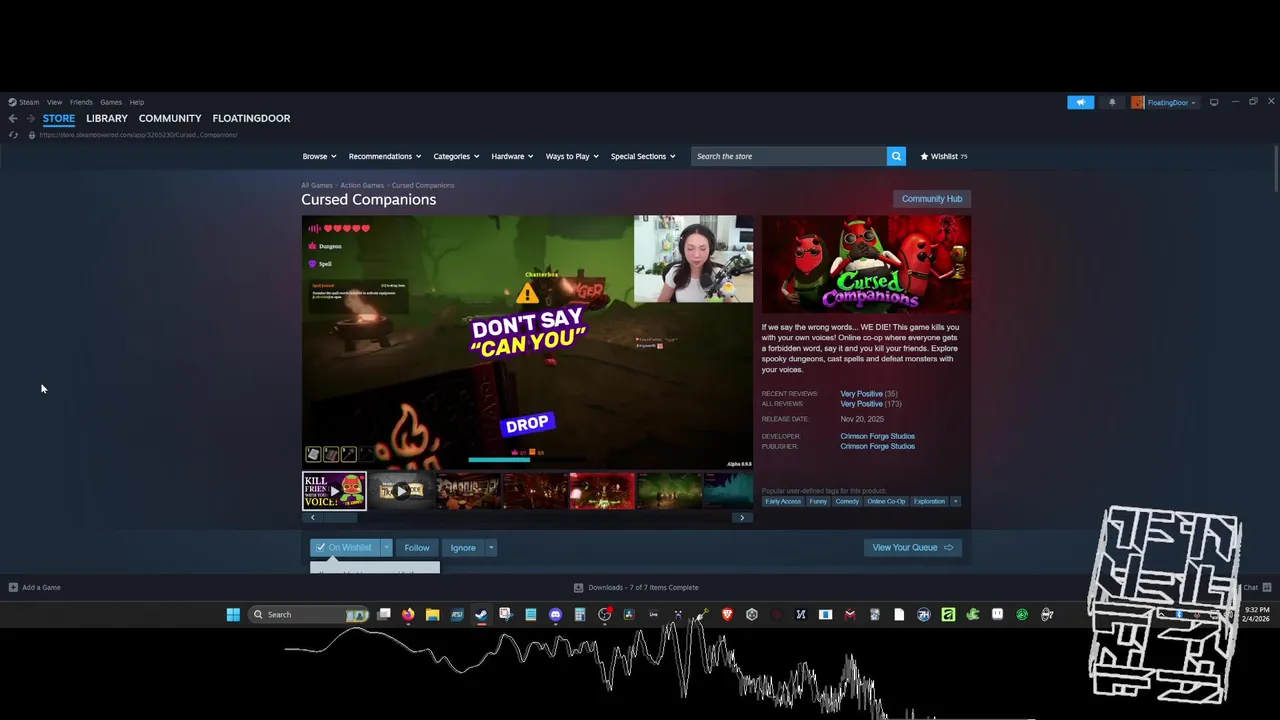Click the Steam logo in menu bar
Screen dimensions: 1280x720
[x=13, y=102]
